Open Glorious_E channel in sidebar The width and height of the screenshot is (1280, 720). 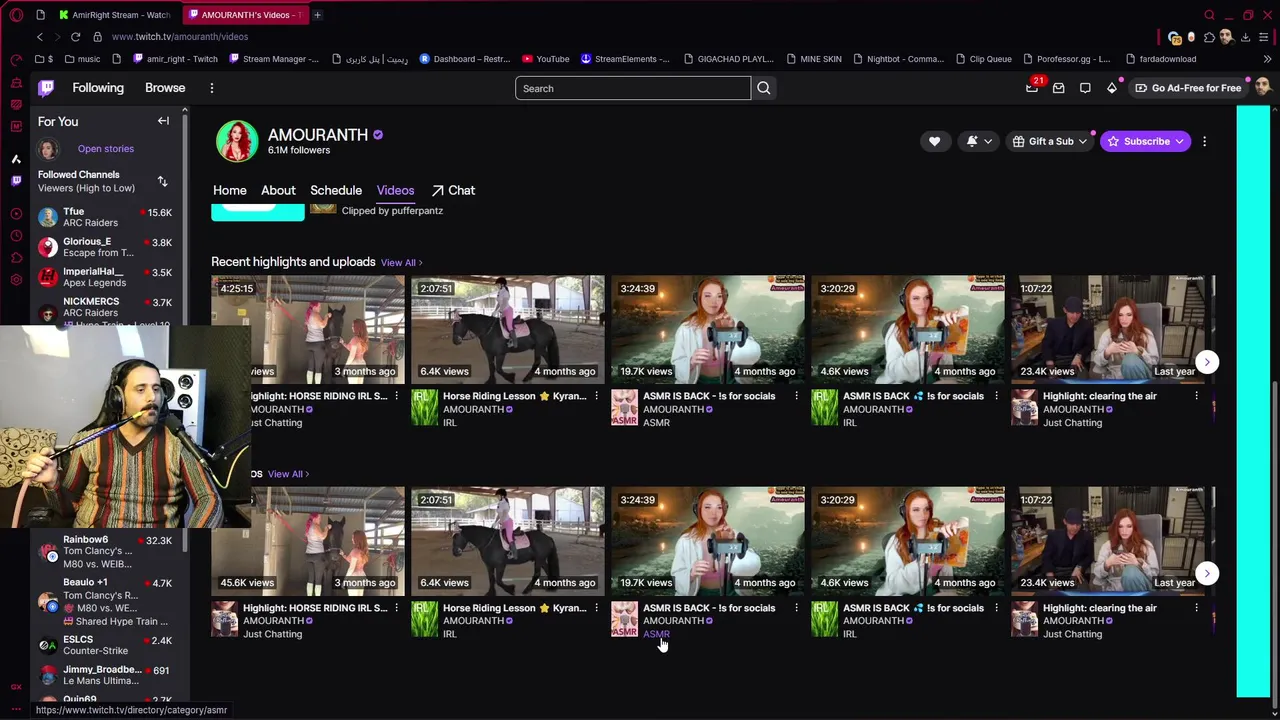[105, 247]
